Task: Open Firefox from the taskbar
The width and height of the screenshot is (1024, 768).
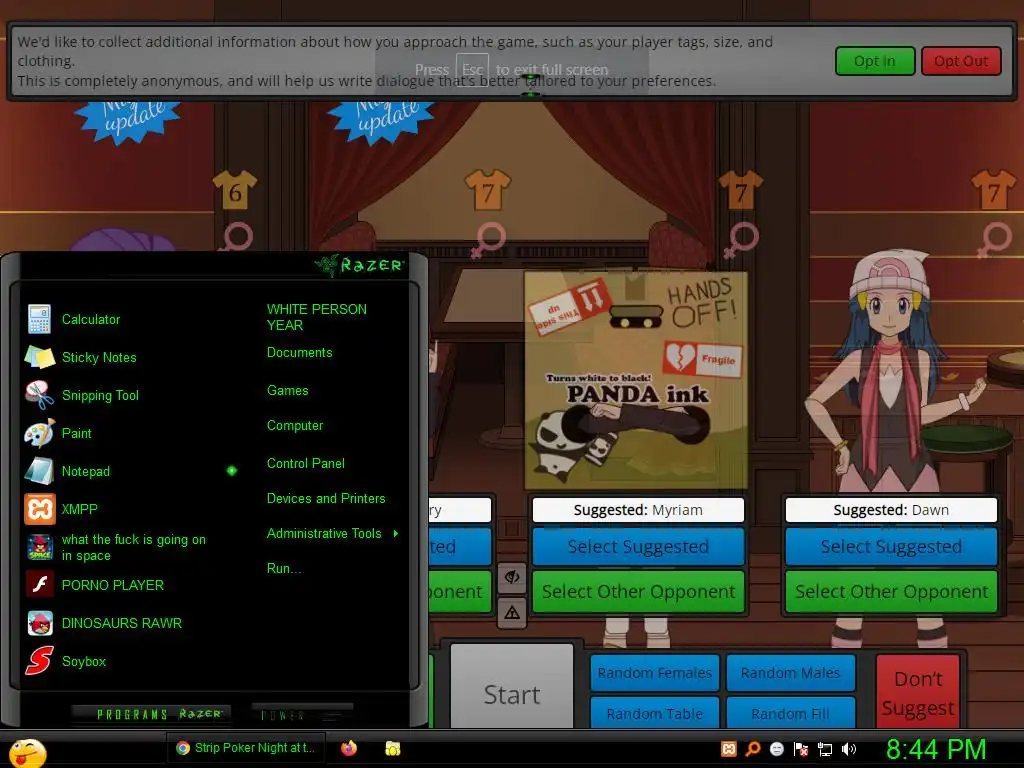Action: [349, 748]
